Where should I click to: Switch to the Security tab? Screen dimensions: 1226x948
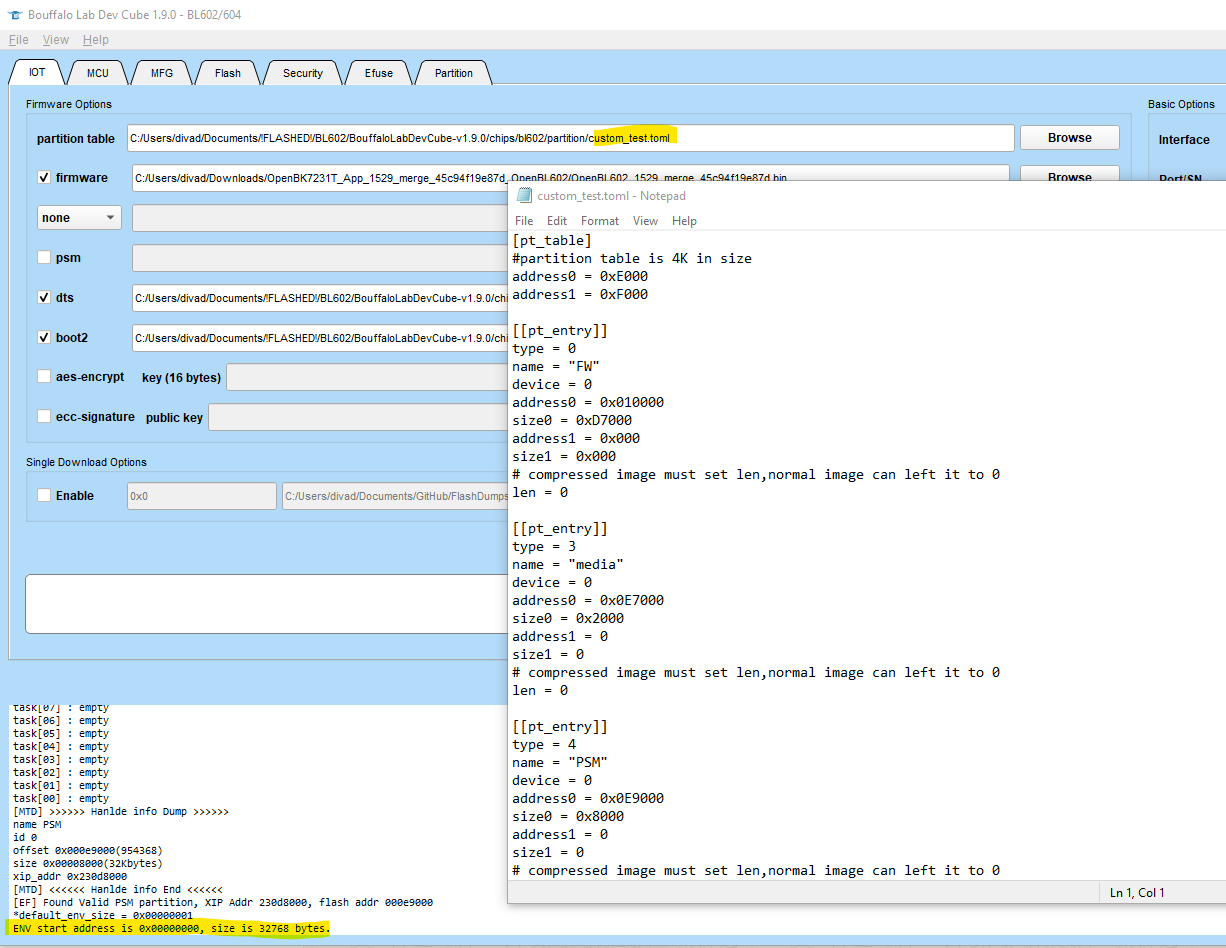pyautogui.click(x=302, y=73)
